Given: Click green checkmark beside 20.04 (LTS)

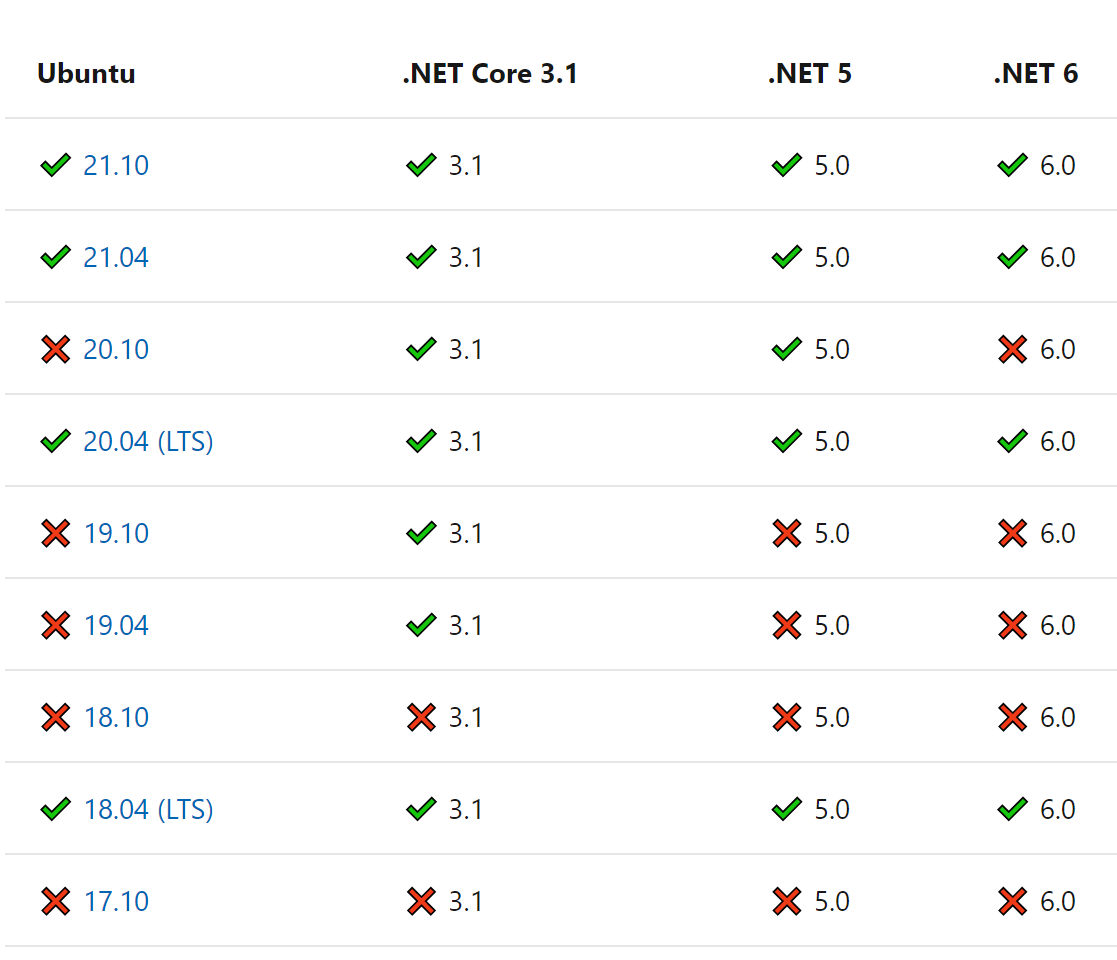Looking at the screenshot, I should click(x=56, y=442).
